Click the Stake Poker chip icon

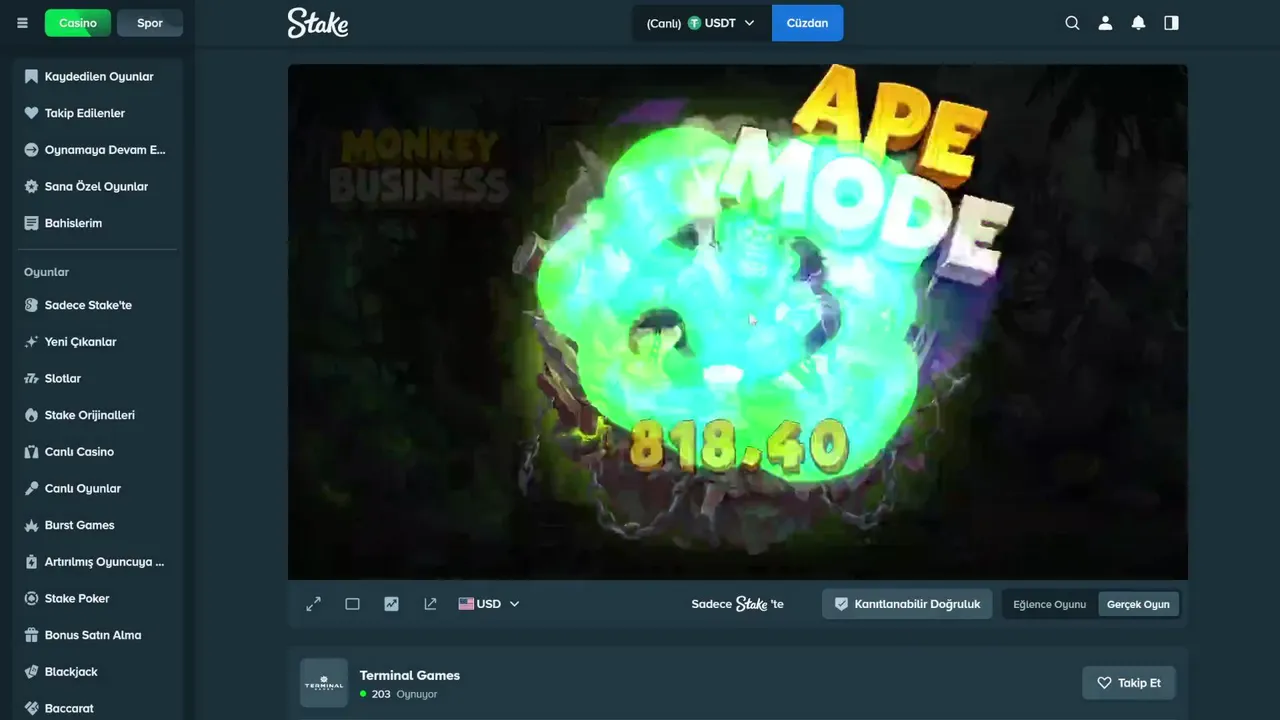pos(31,598)
